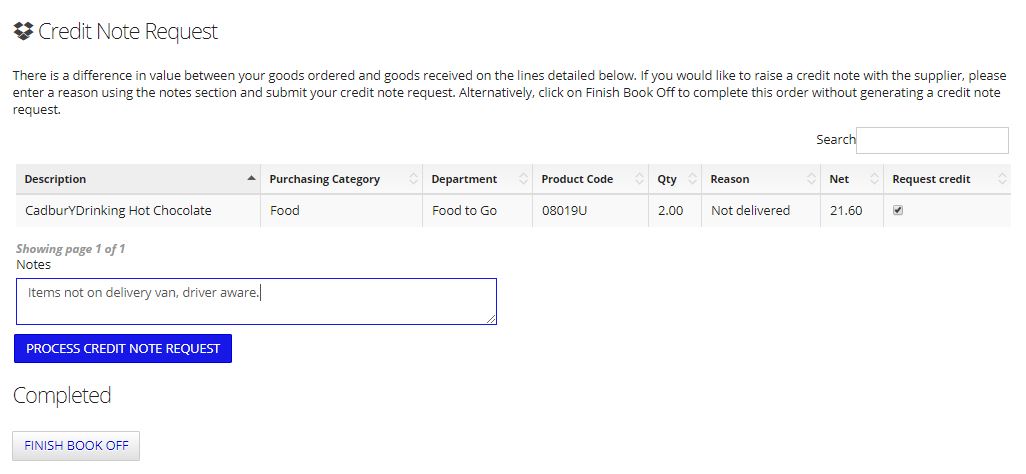Submit with Process Credit Note Request

click(x=123, y=348)
